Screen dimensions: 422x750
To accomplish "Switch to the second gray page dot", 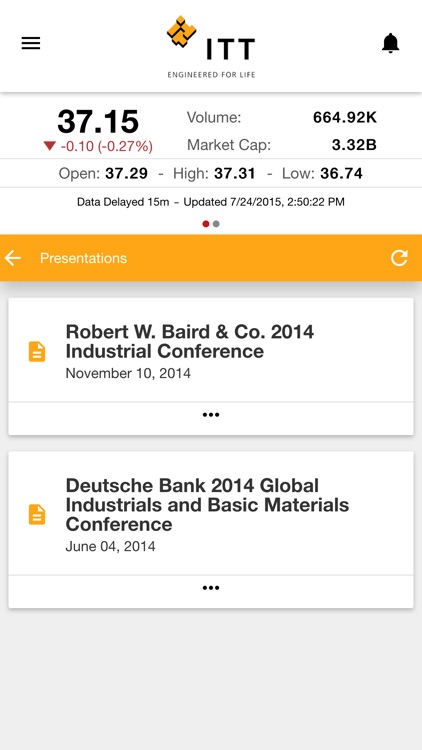I will click(x=216, y=224).
